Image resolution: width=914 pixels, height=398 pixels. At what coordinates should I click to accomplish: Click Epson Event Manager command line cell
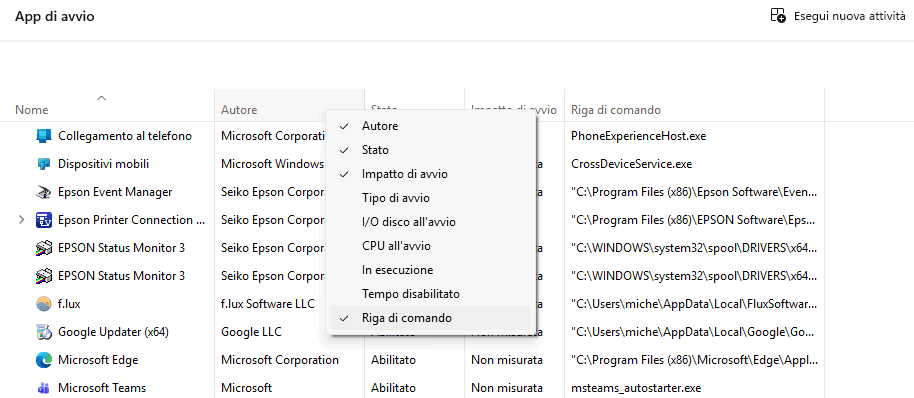click(x=694, y=192)
